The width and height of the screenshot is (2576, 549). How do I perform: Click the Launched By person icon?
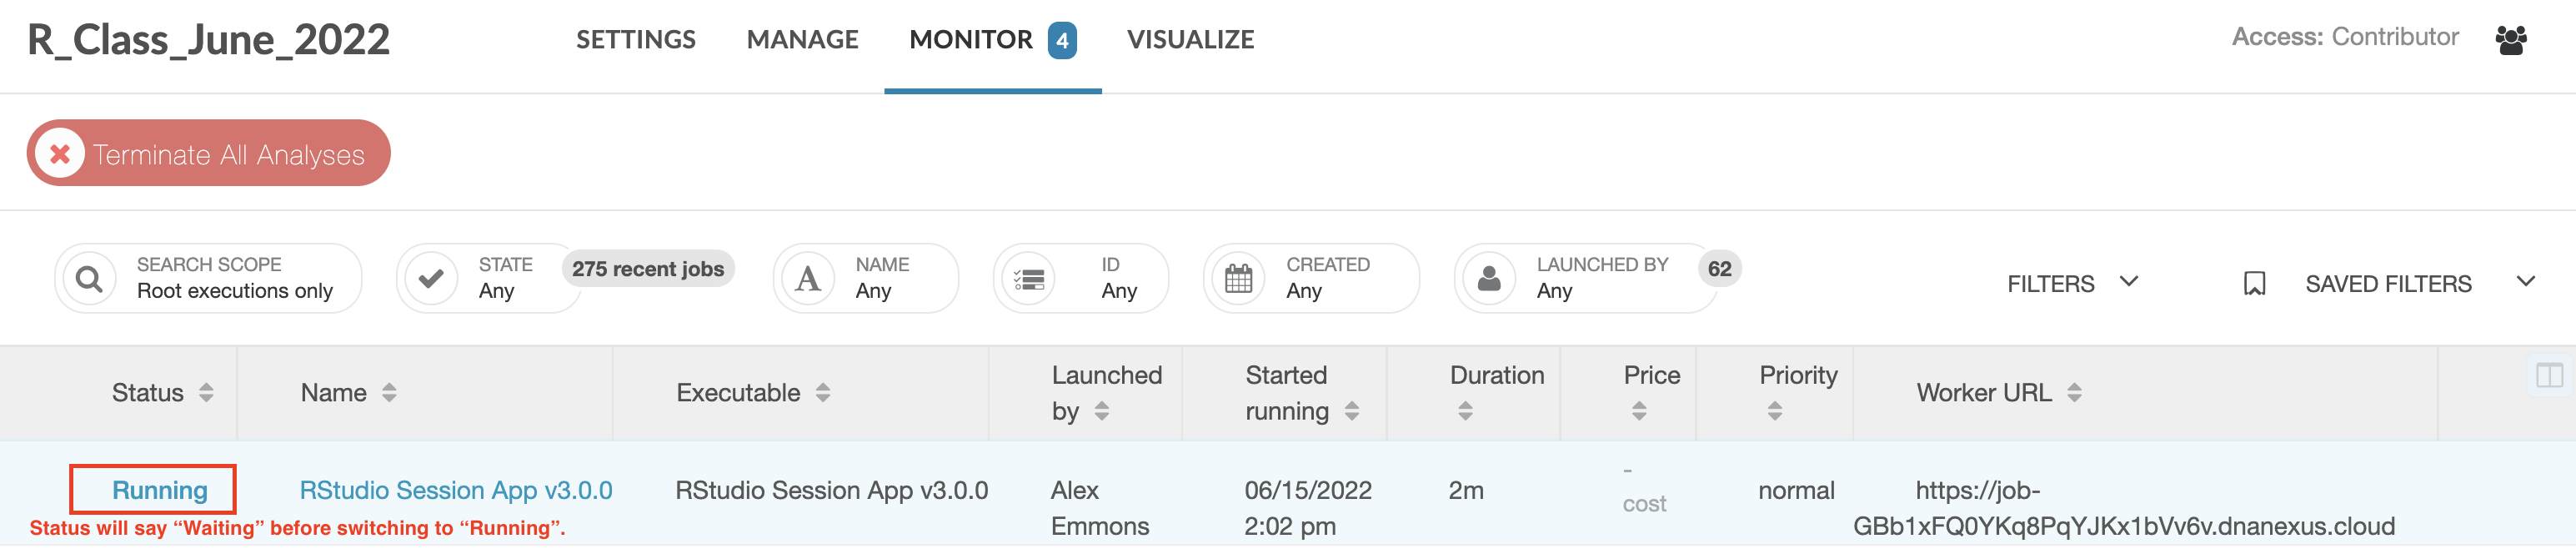1489,278
